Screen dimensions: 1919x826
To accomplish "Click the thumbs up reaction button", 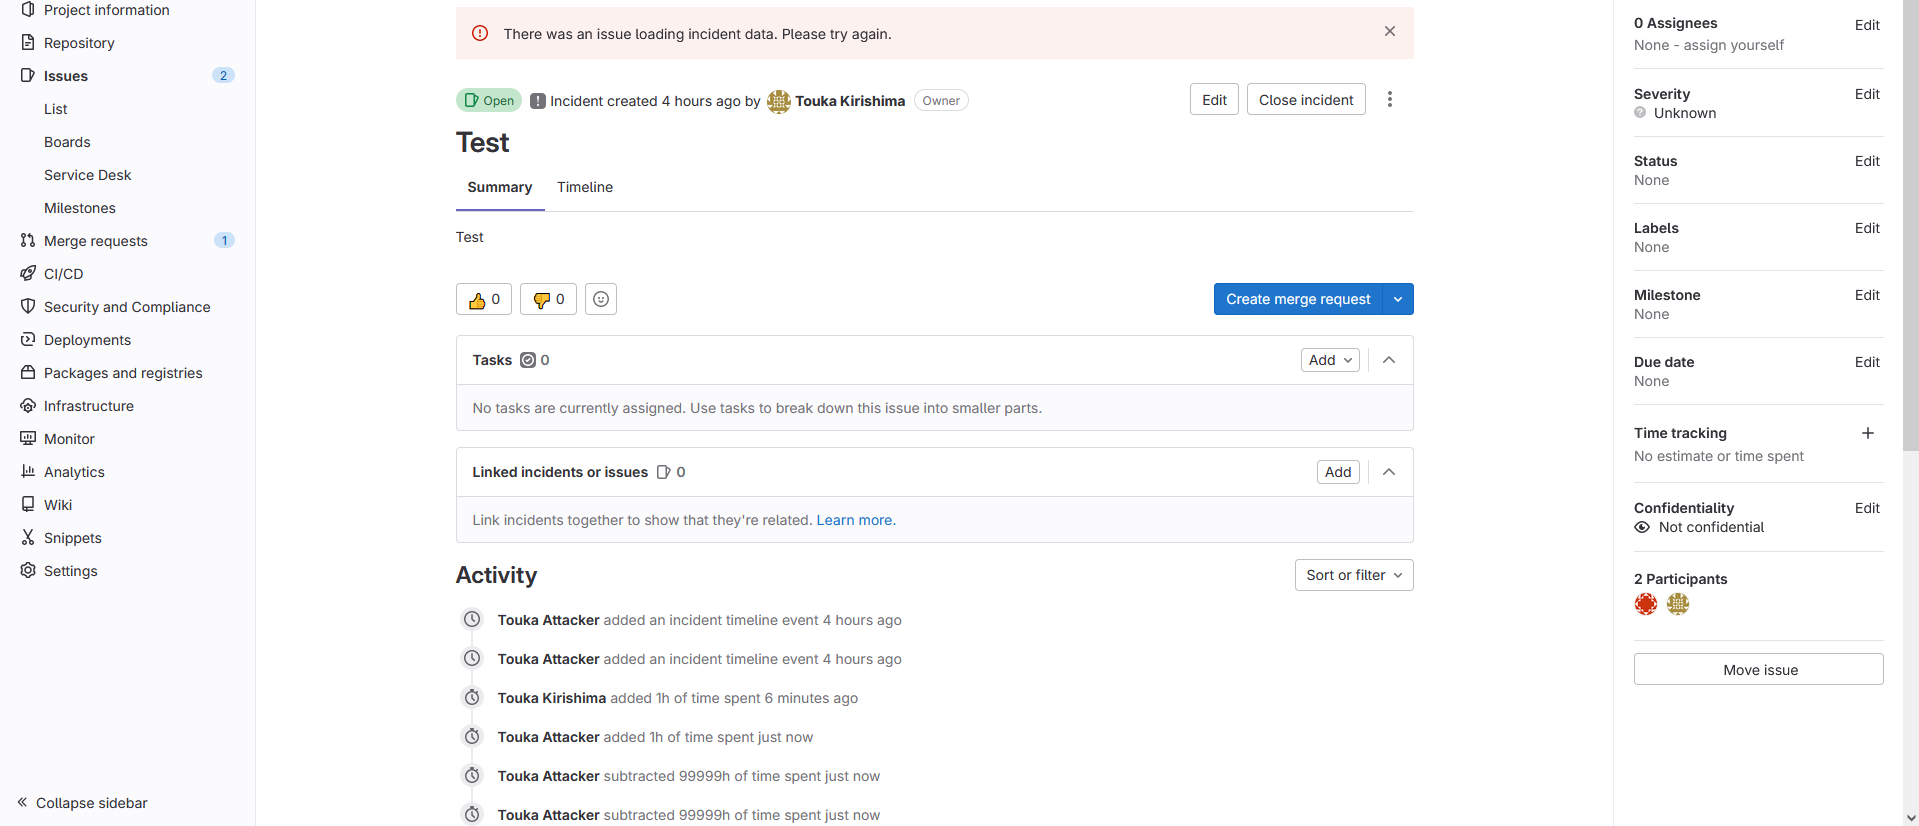I will coord(484,299).
